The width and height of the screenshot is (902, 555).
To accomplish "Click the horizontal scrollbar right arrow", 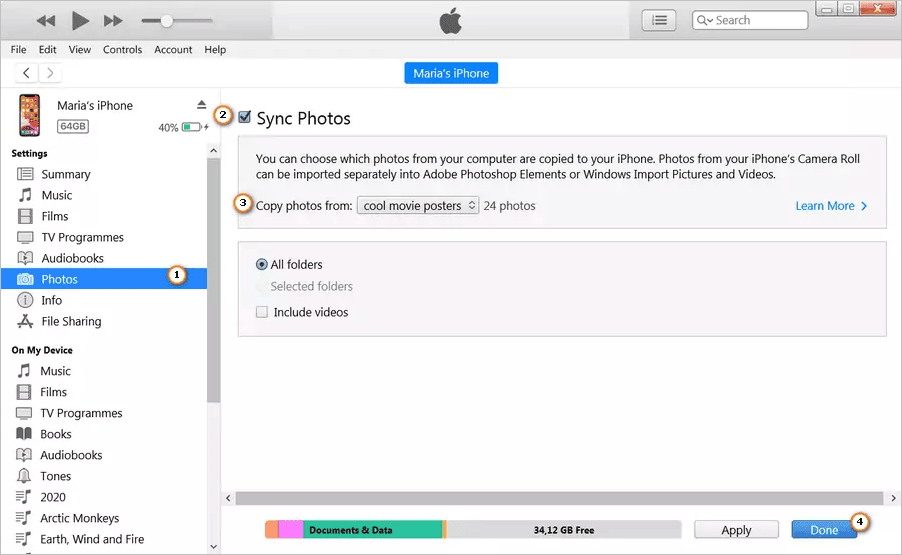I will point(893,498).
